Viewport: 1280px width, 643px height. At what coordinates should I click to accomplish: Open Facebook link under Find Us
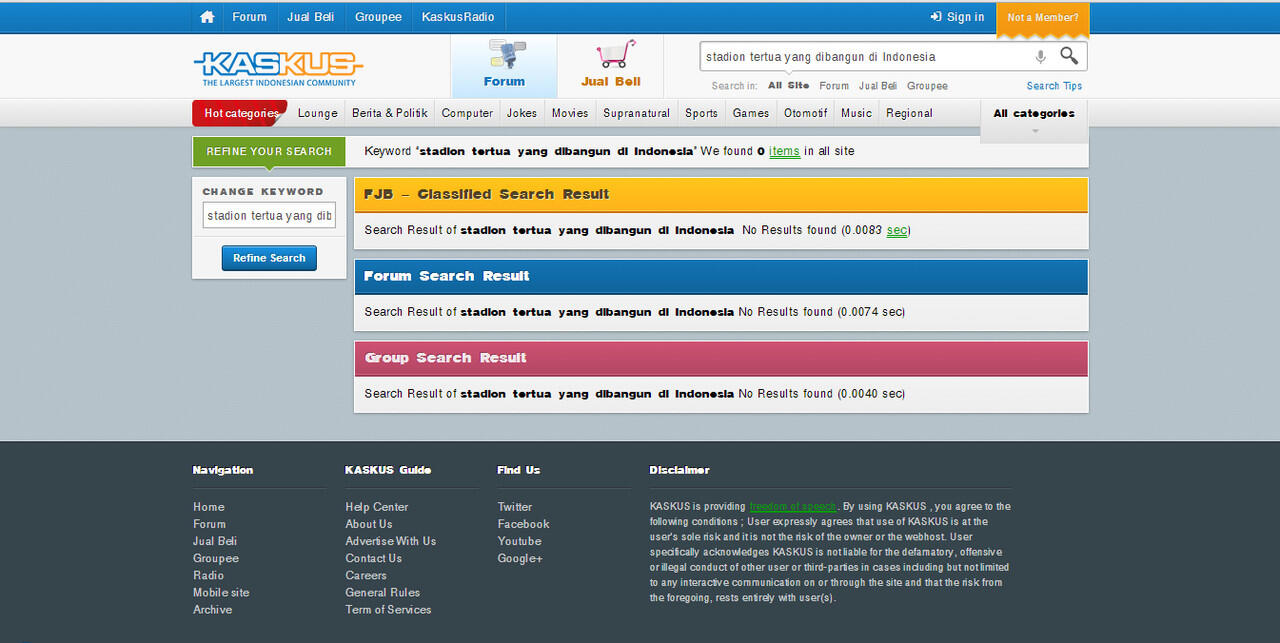coord(524,524)
